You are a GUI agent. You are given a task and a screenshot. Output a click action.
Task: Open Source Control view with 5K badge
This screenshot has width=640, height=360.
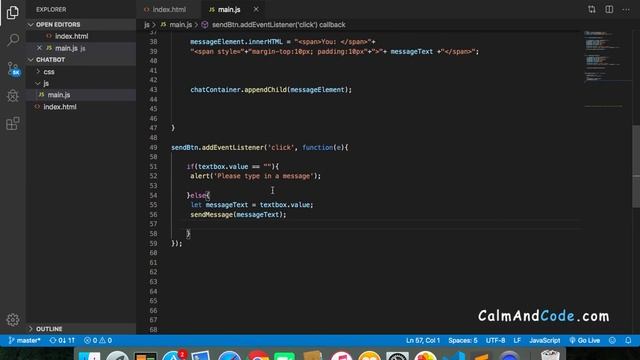pyautogui.click(x=13, y=68)
